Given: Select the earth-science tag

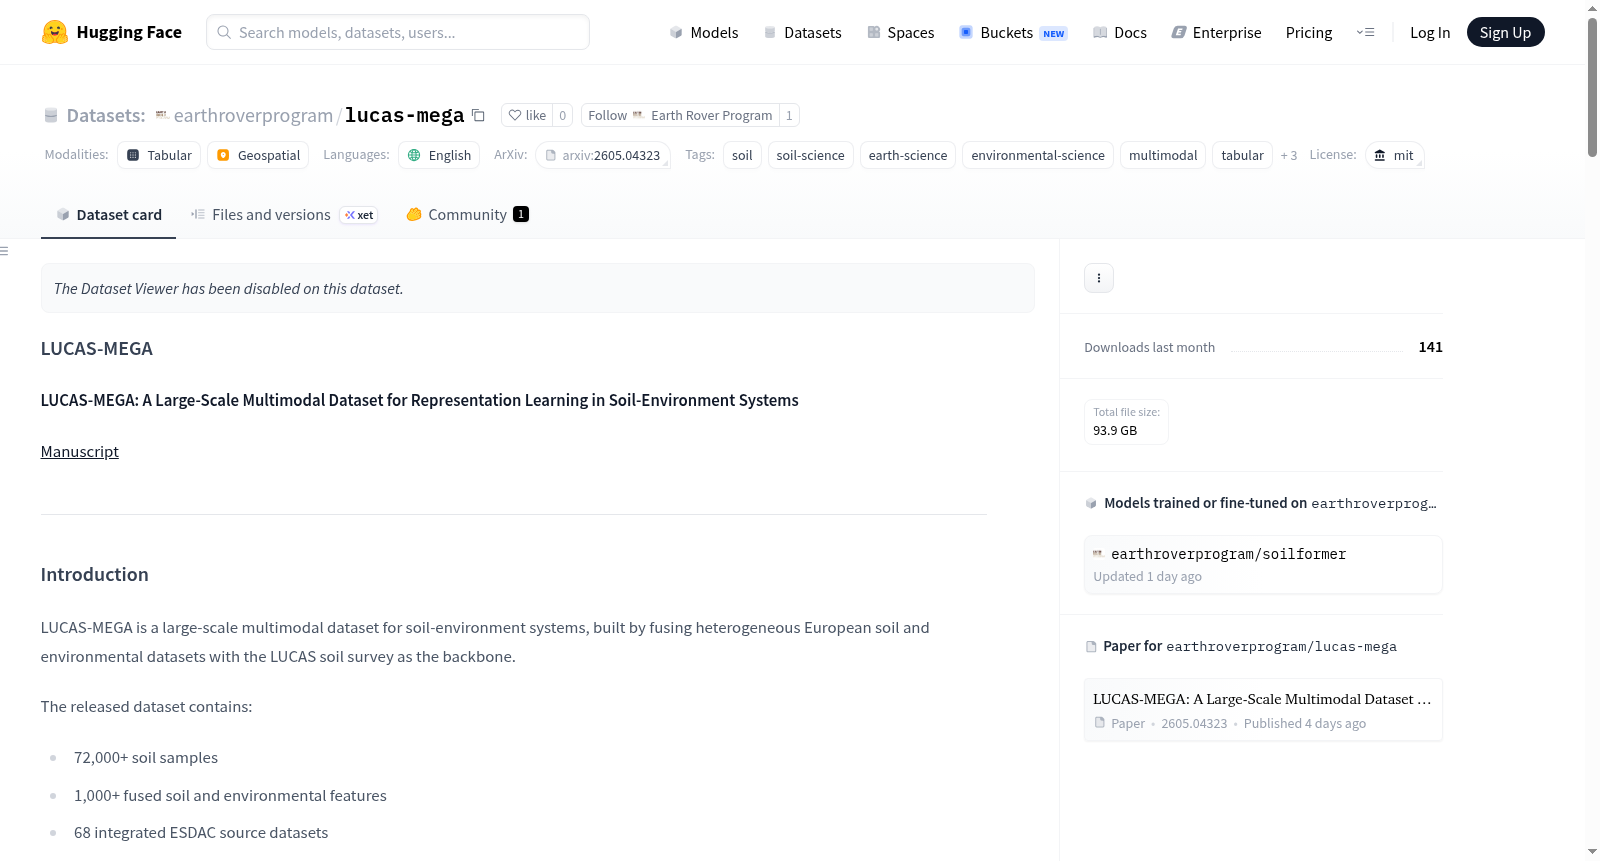Looking at the screenshot, I should [x=908, y=155].
